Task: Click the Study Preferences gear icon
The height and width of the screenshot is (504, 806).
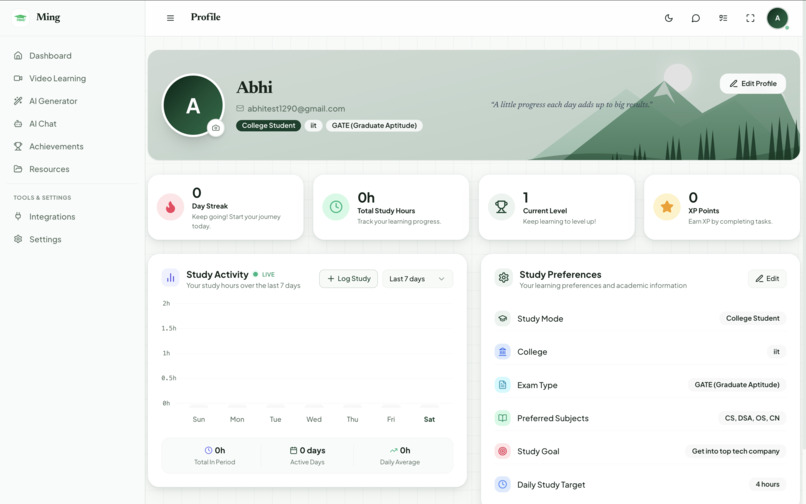Action: click(503, 278)
